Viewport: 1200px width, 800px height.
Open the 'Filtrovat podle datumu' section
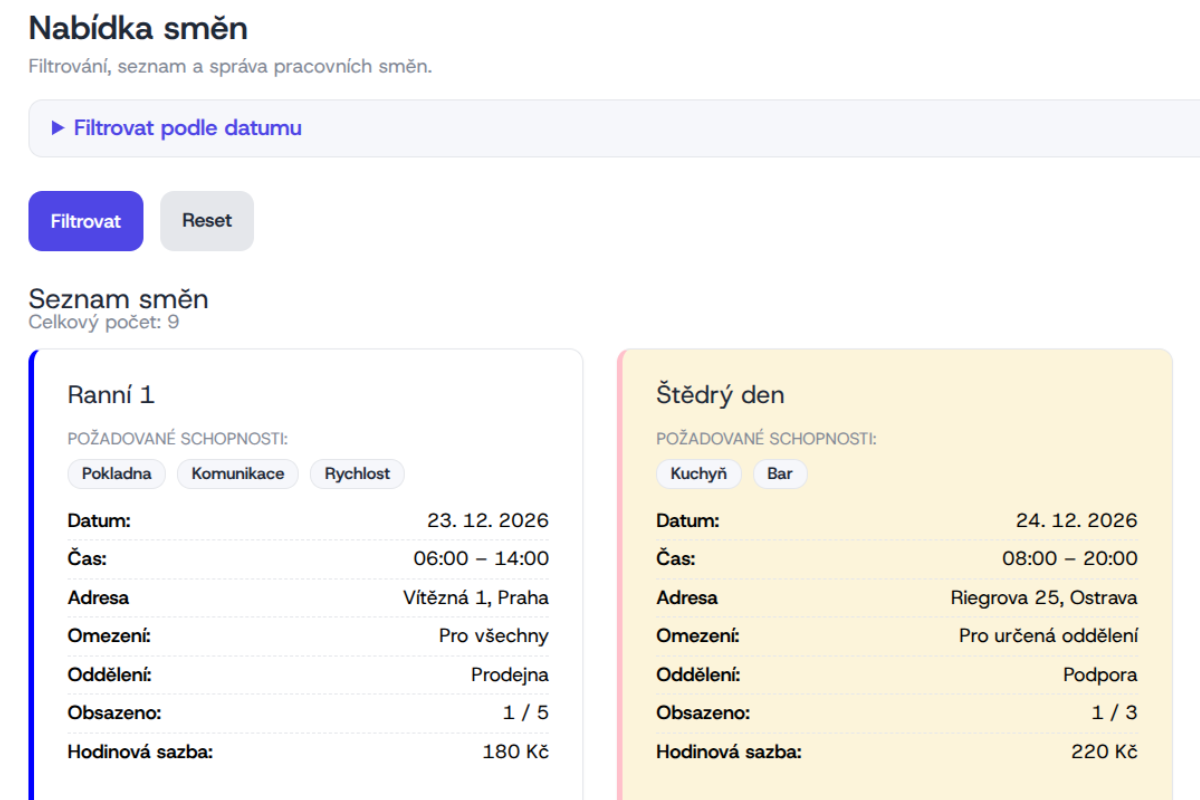(188, 128)
